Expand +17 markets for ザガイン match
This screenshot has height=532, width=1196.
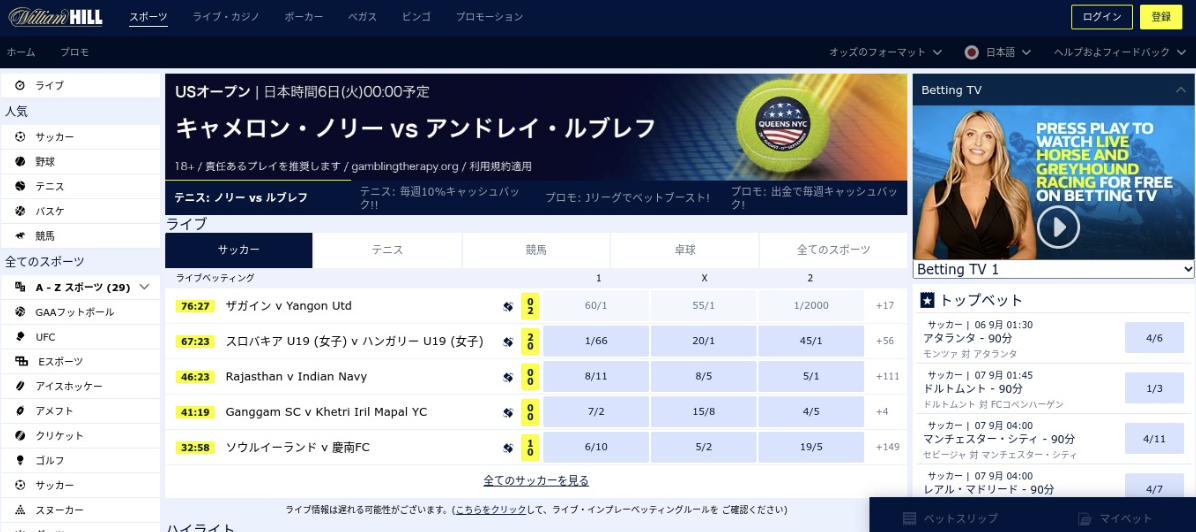[884, 306]
